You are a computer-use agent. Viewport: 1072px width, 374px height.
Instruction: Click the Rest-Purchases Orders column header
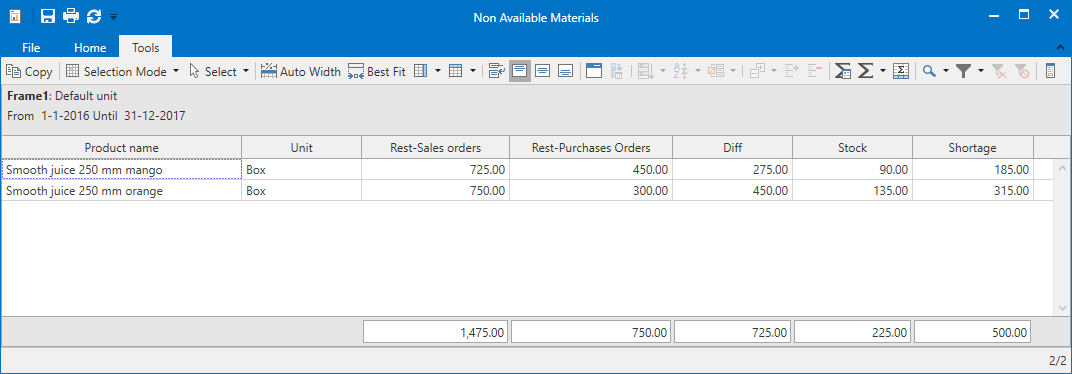[x=591, y=148]
